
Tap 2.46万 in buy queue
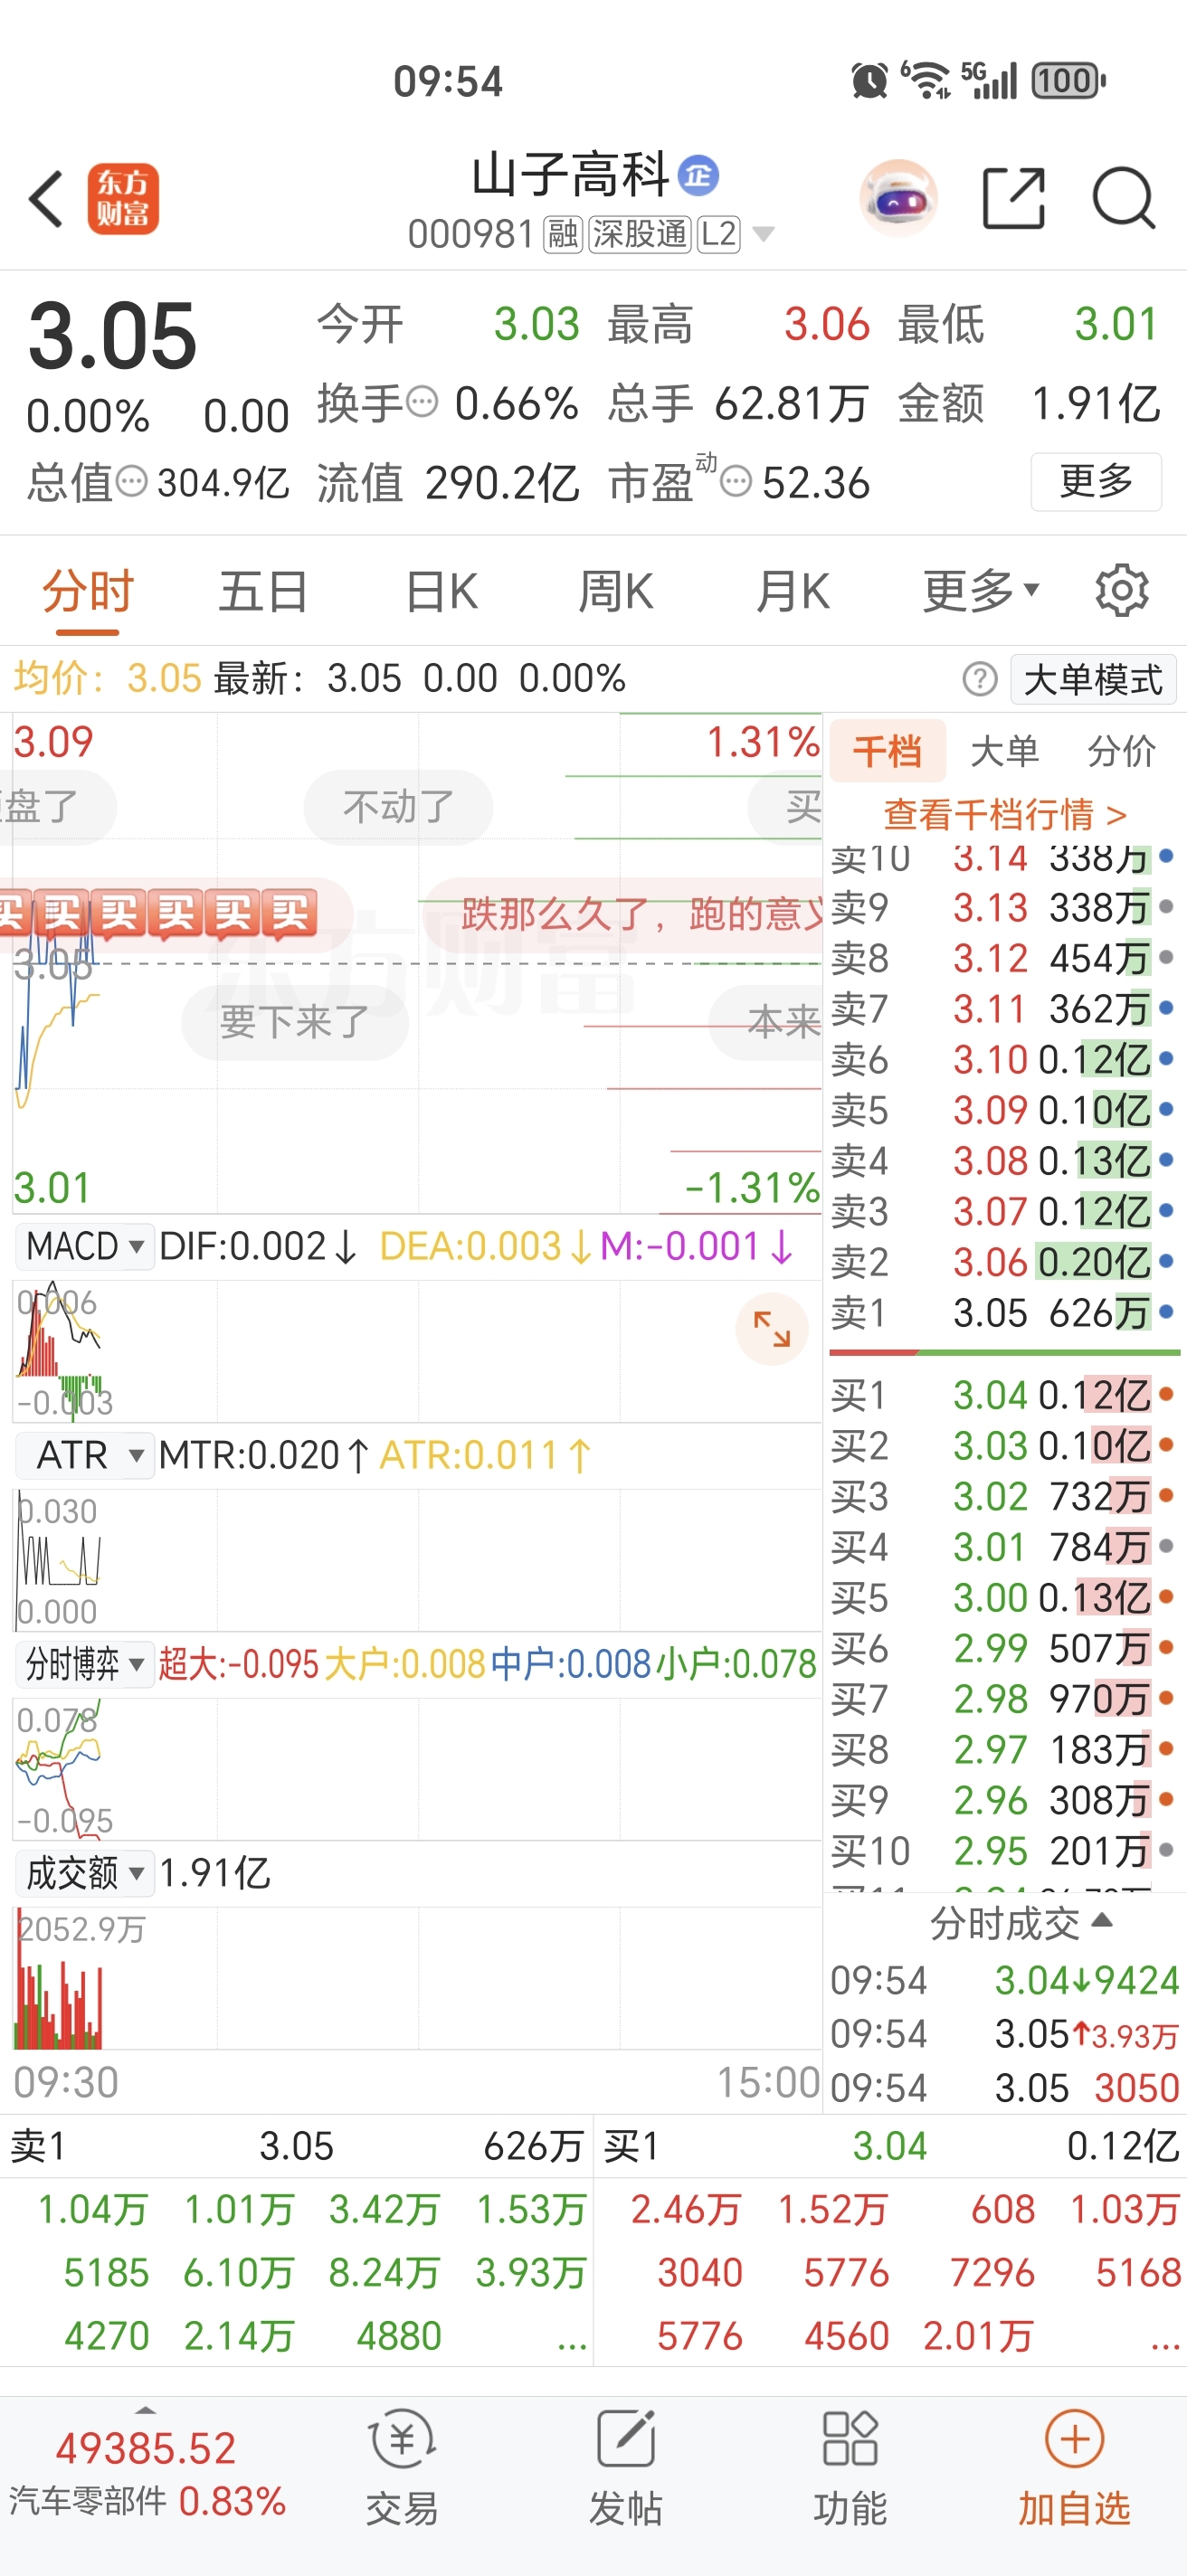tap(686, 2210)
